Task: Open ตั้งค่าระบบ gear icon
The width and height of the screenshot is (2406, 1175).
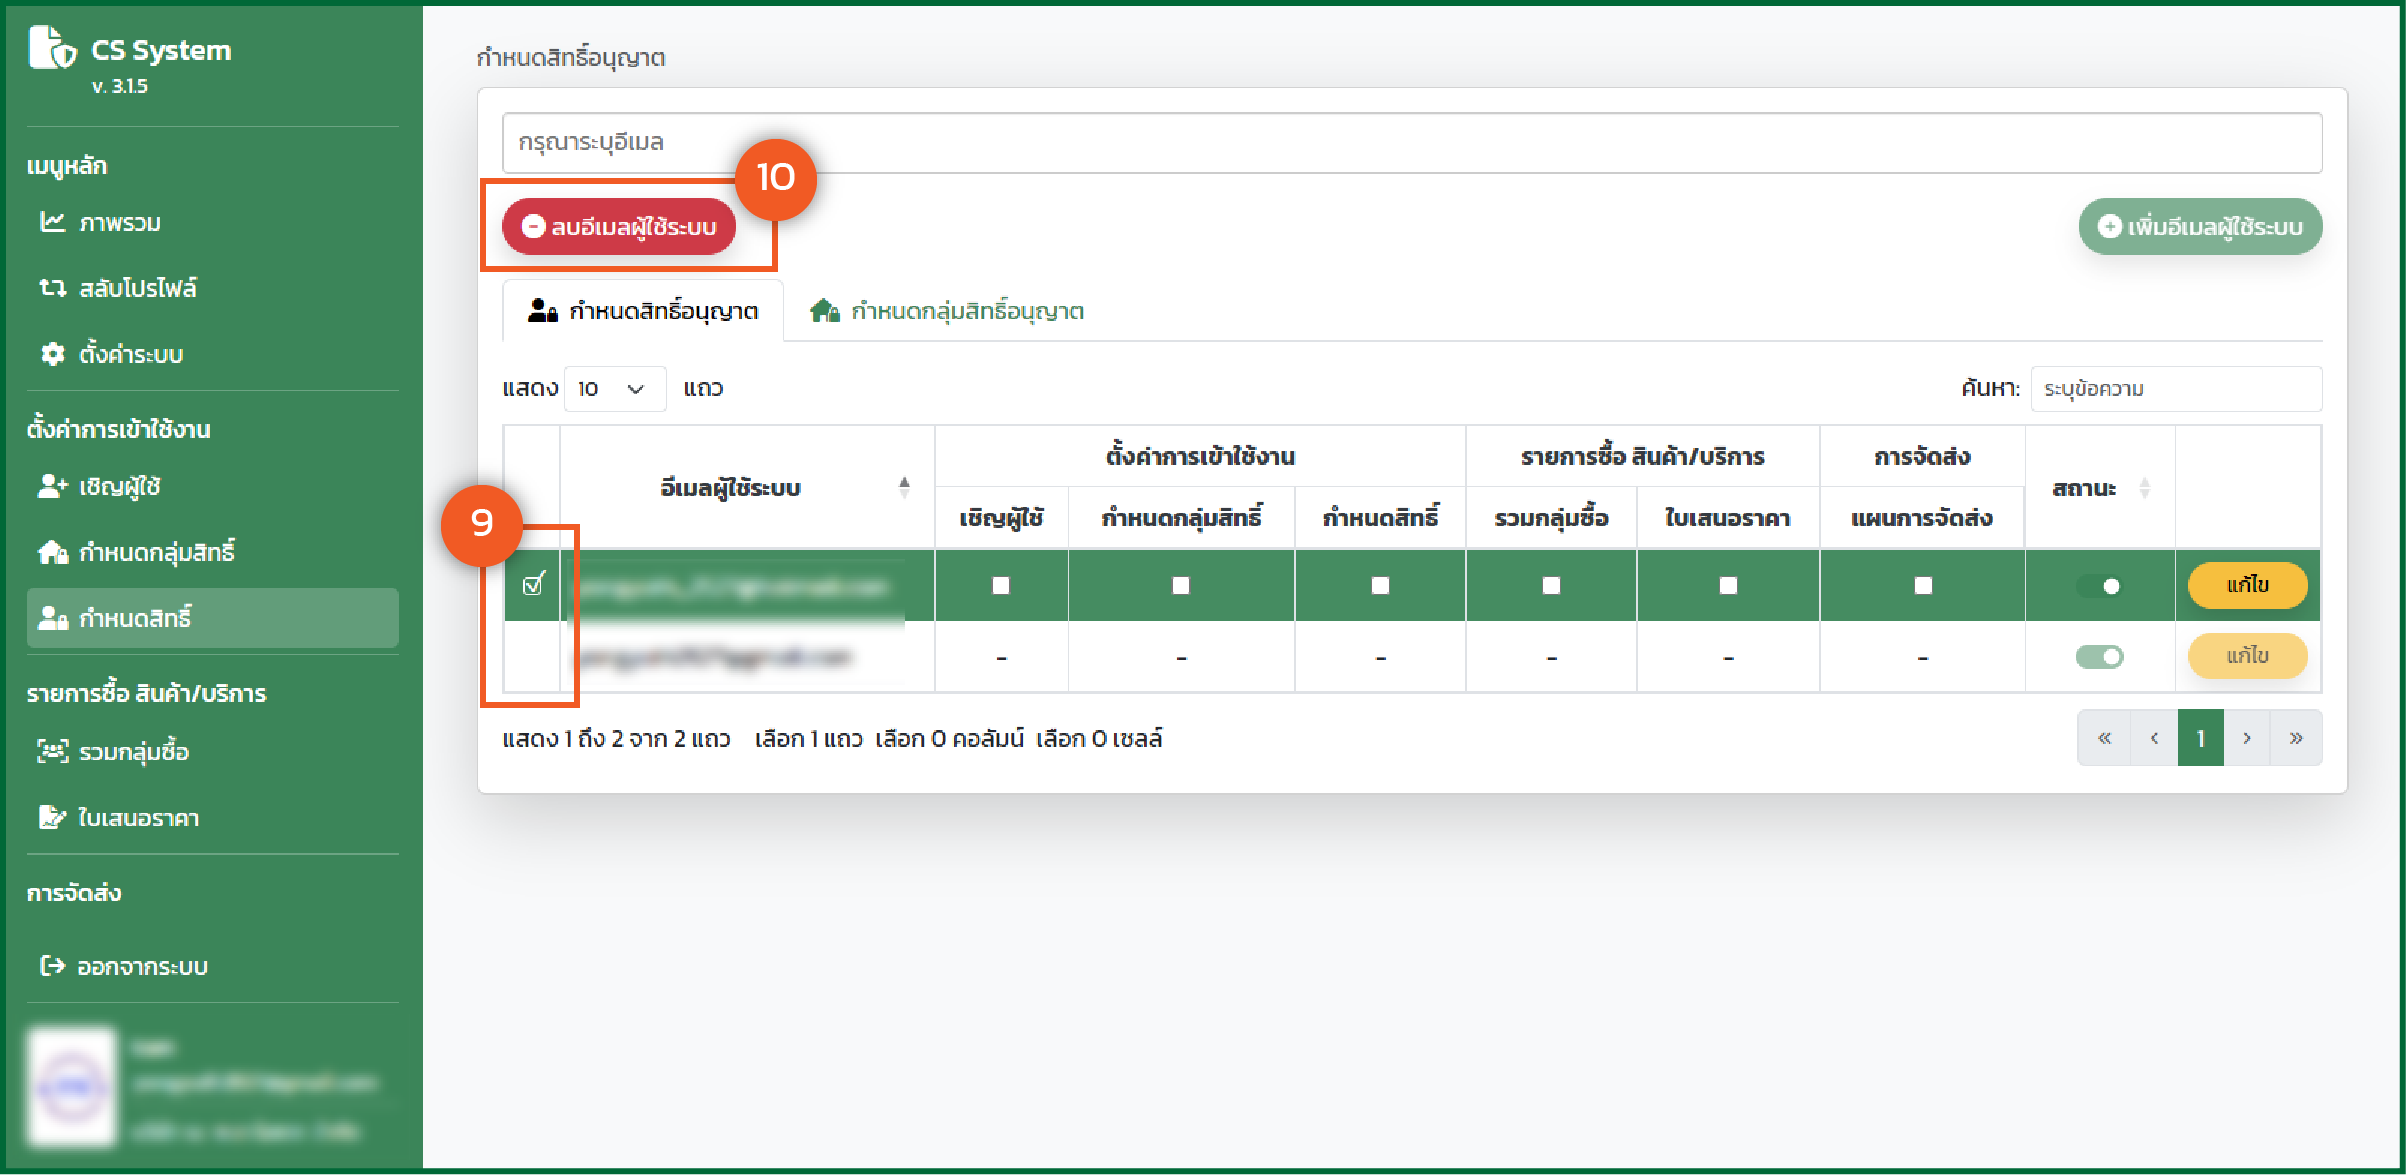Action: (x=52, y=354)
